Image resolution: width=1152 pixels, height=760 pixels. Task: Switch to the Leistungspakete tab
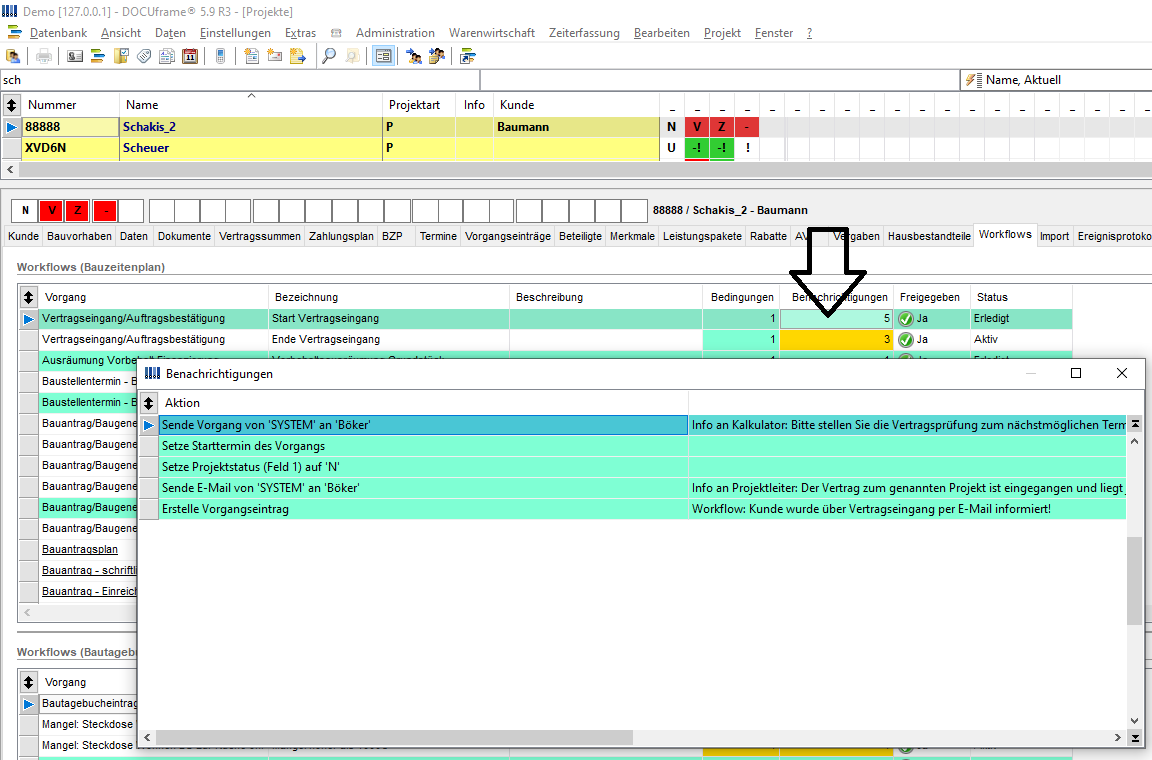click(702, 236)
